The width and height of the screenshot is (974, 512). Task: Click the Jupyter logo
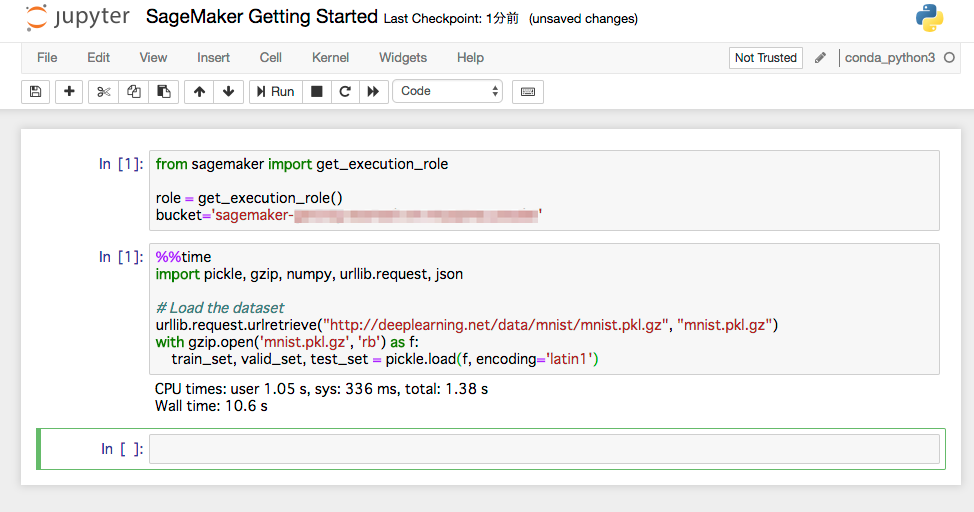click(x=78, y=18)
